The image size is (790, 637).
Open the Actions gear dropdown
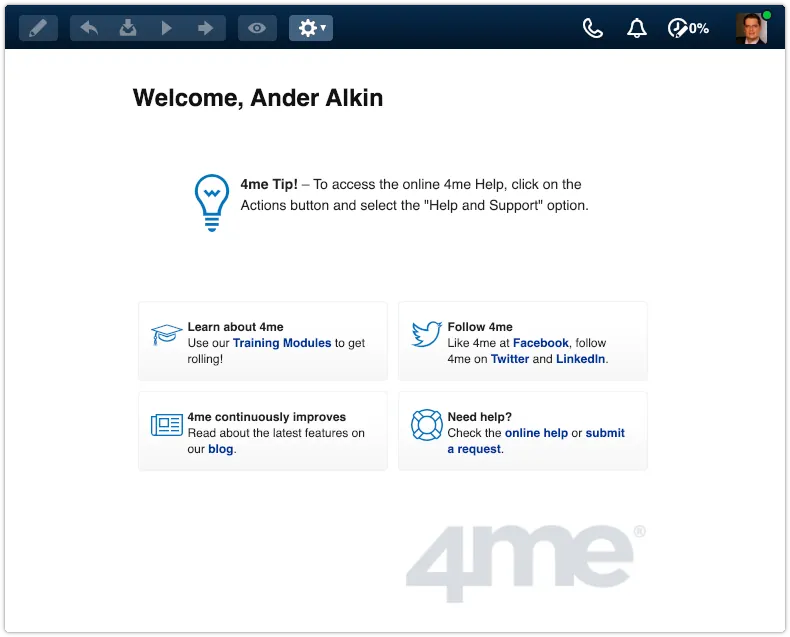[311, 28]
